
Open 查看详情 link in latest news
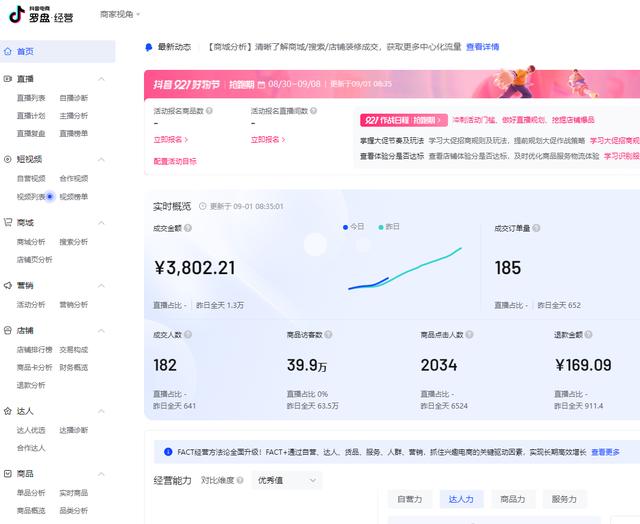coord(482,47)
